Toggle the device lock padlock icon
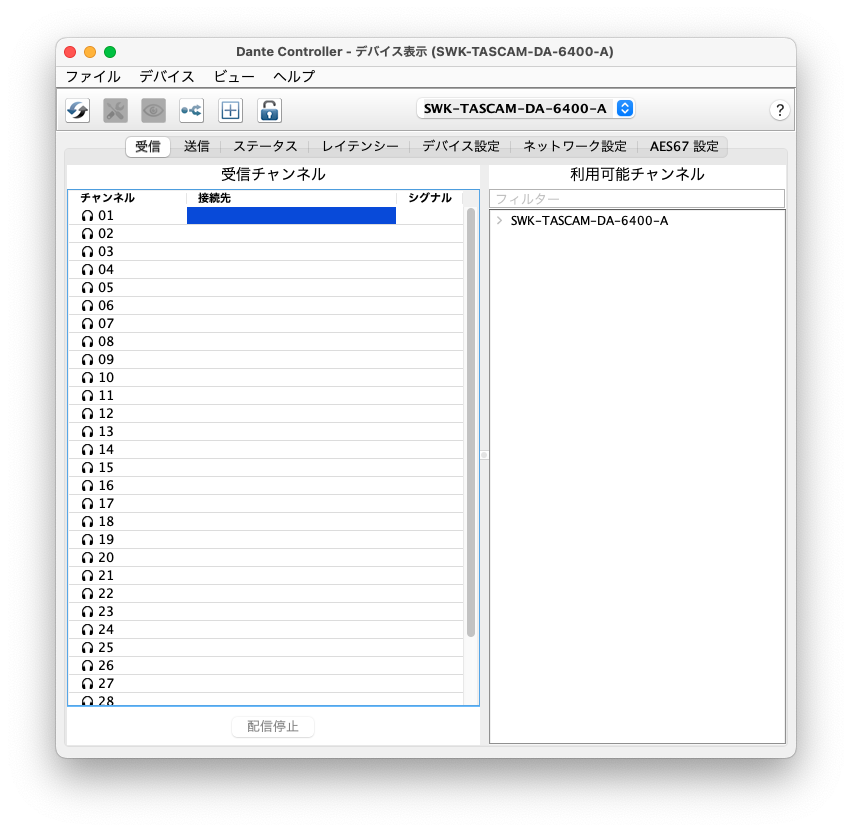This screenshot has width=852, height=832. [x=269, y=110]
